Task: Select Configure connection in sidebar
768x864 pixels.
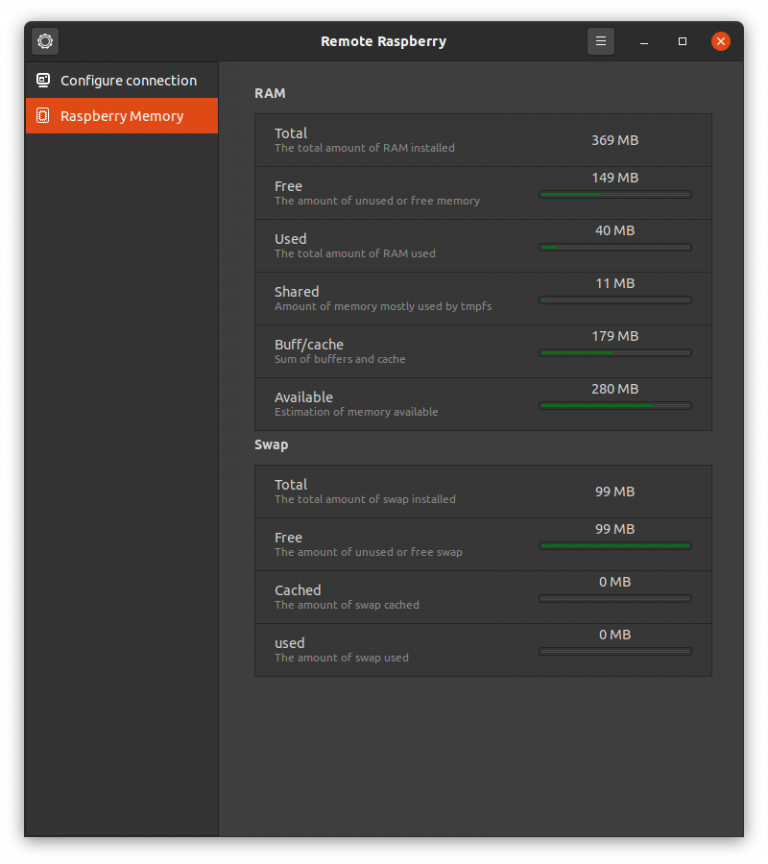Action: pos(128,81)
